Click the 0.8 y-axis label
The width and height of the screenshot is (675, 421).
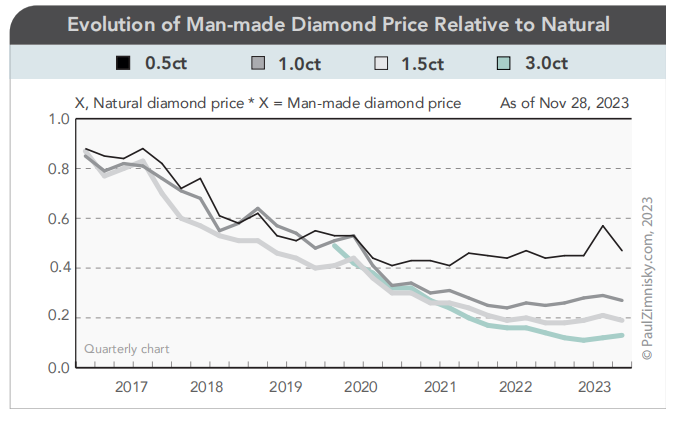(59, 169)
